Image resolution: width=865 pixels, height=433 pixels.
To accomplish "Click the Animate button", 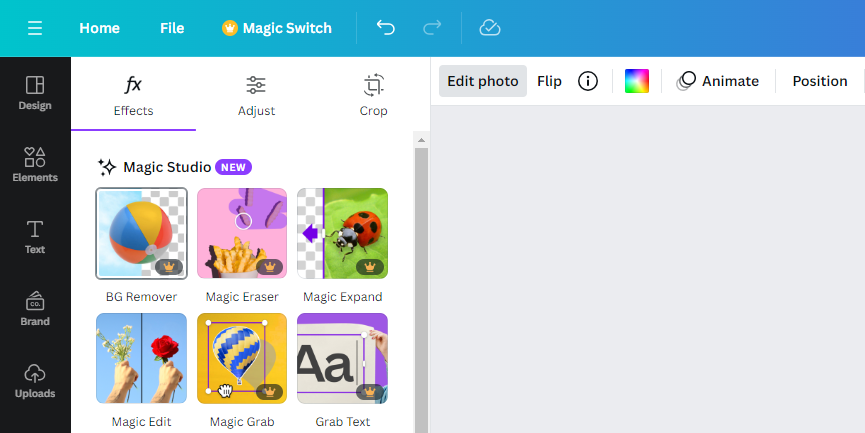I will click(718, 81).
